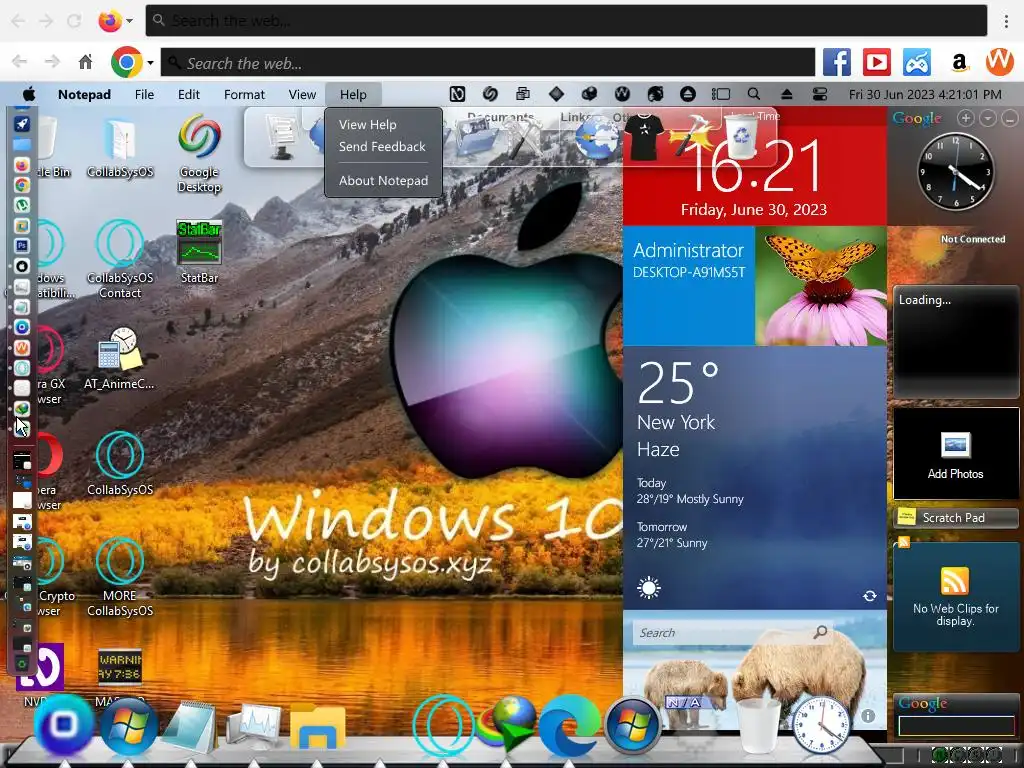Click the Search field on the bear tile
The width and height of the screenshot is (1024, 768).
731,632
